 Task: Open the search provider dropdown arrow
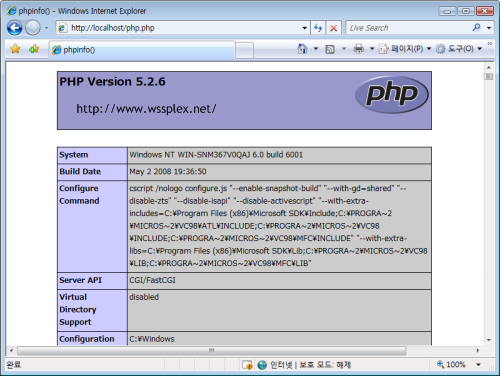[x=489, y=28]
